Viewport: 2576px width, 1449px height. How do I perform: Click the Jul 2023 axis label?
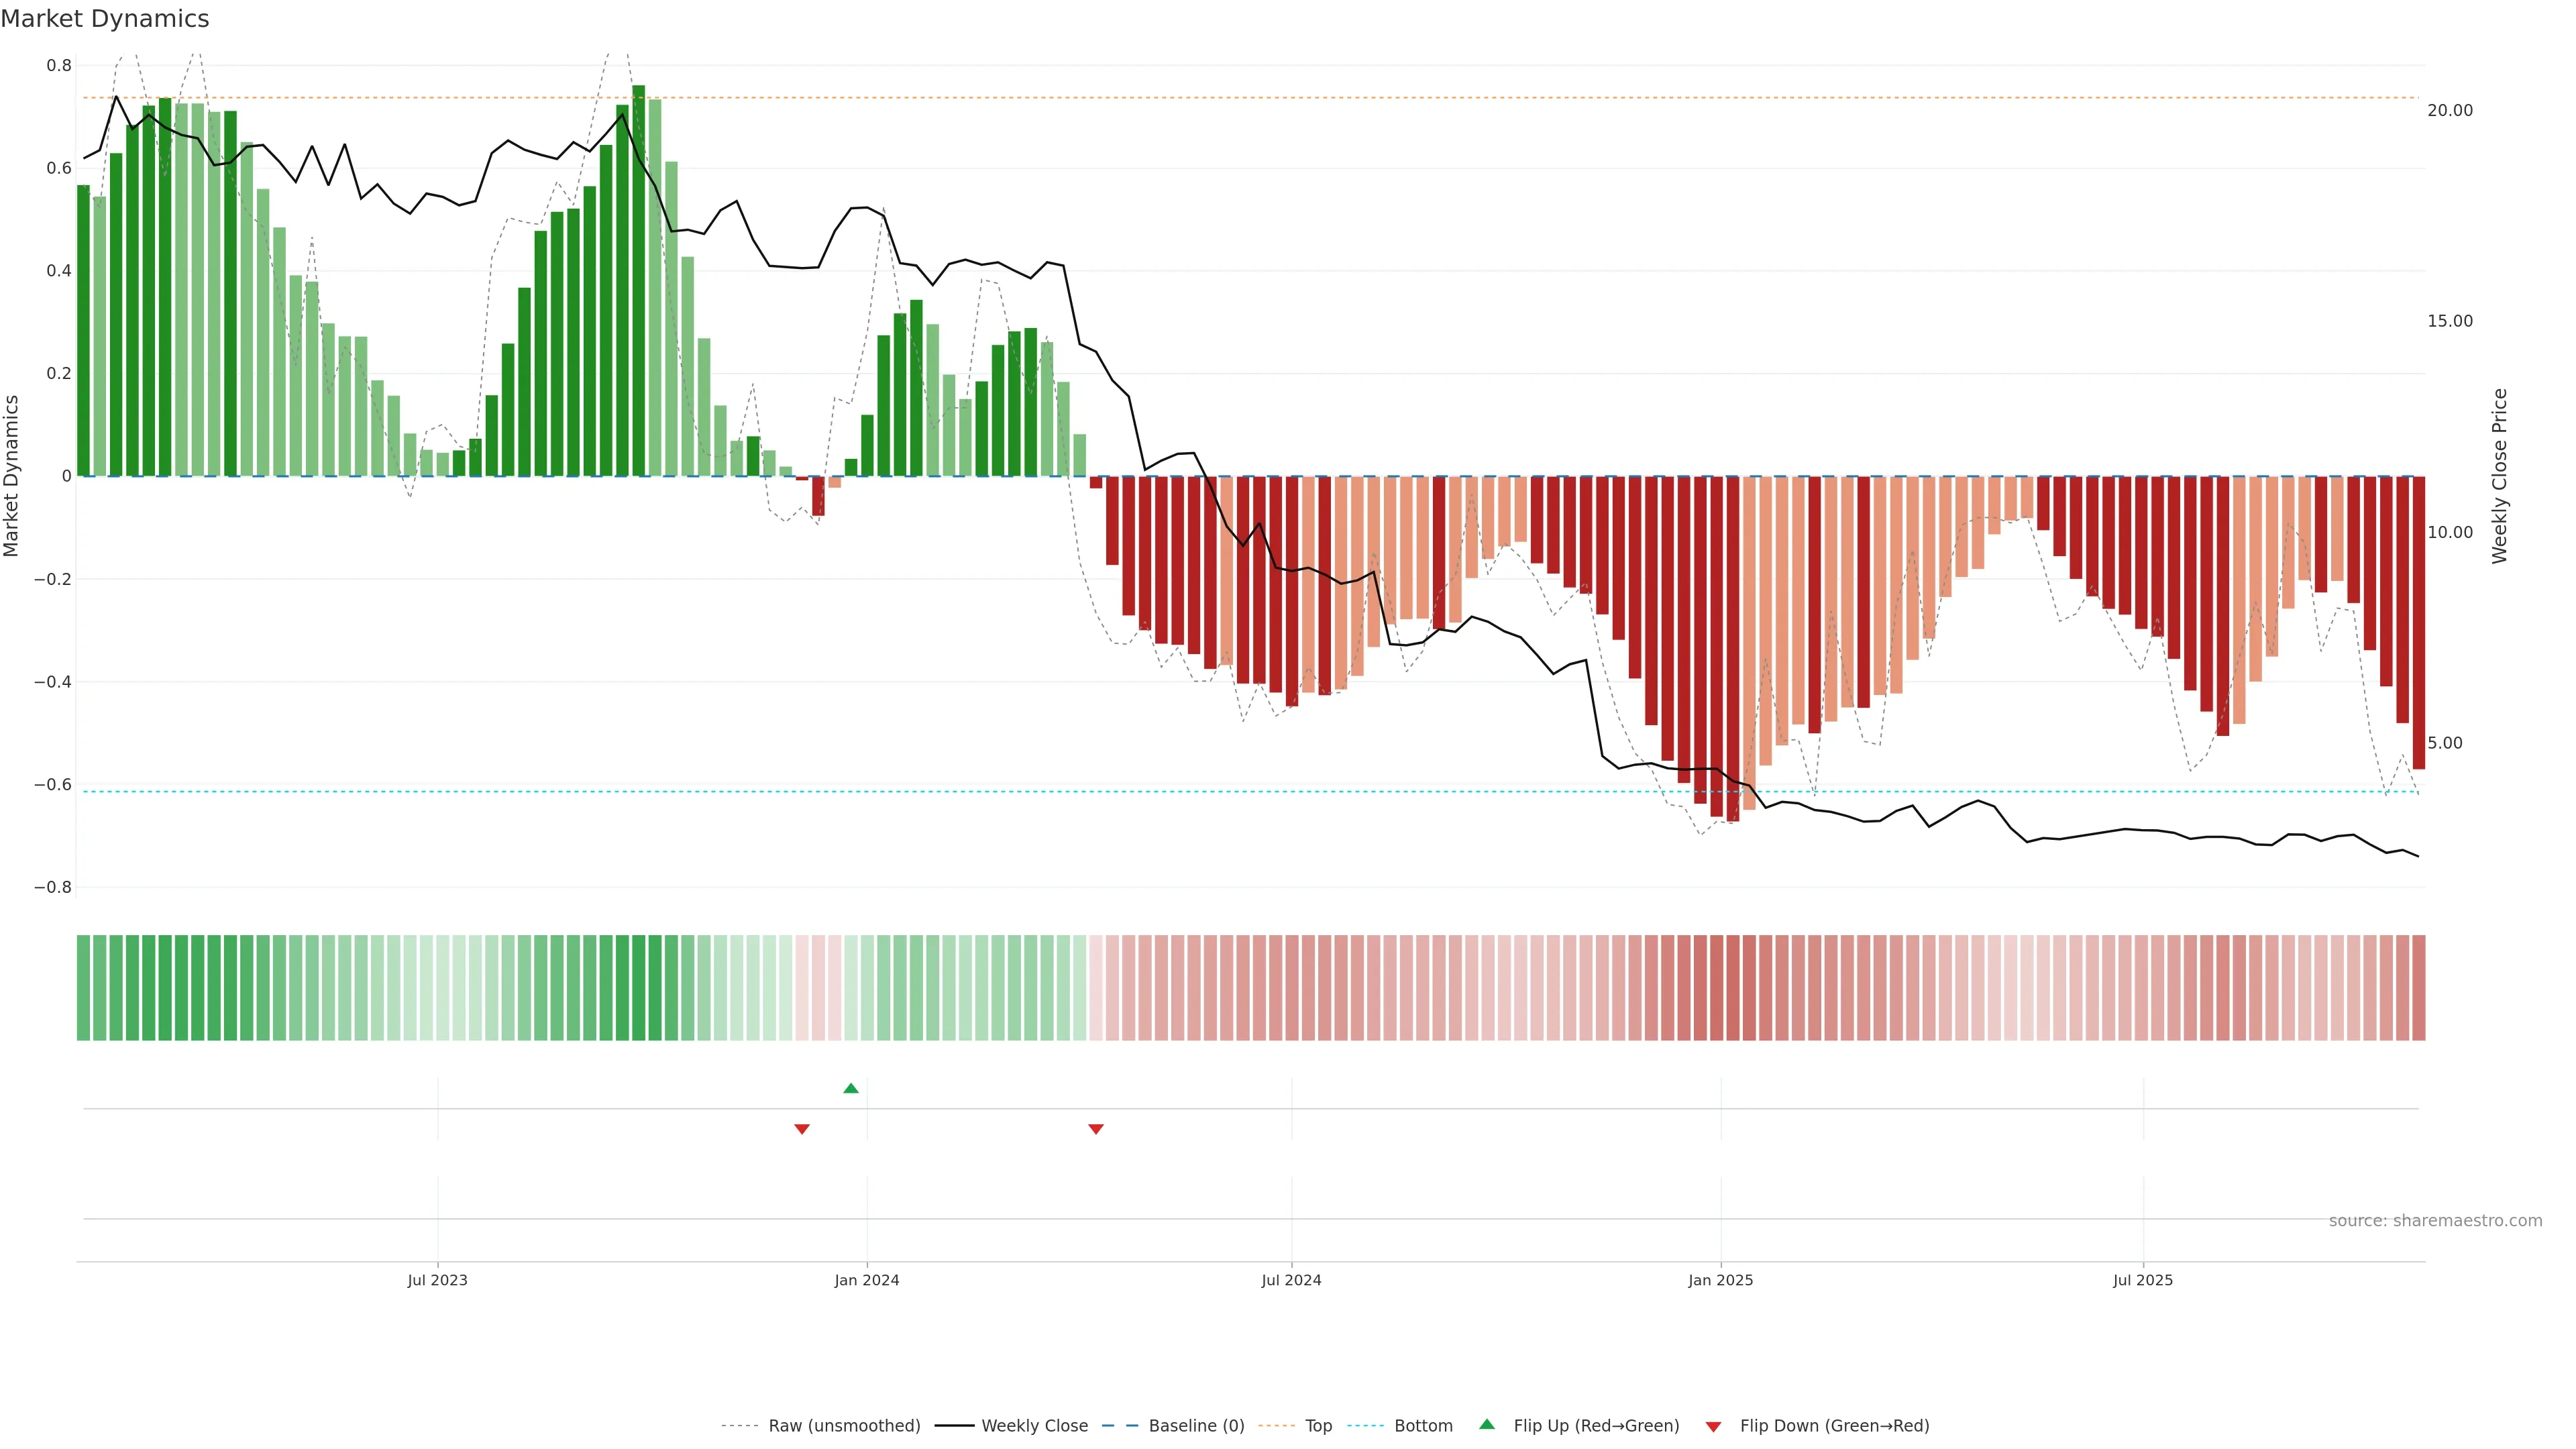[437, 1280]
